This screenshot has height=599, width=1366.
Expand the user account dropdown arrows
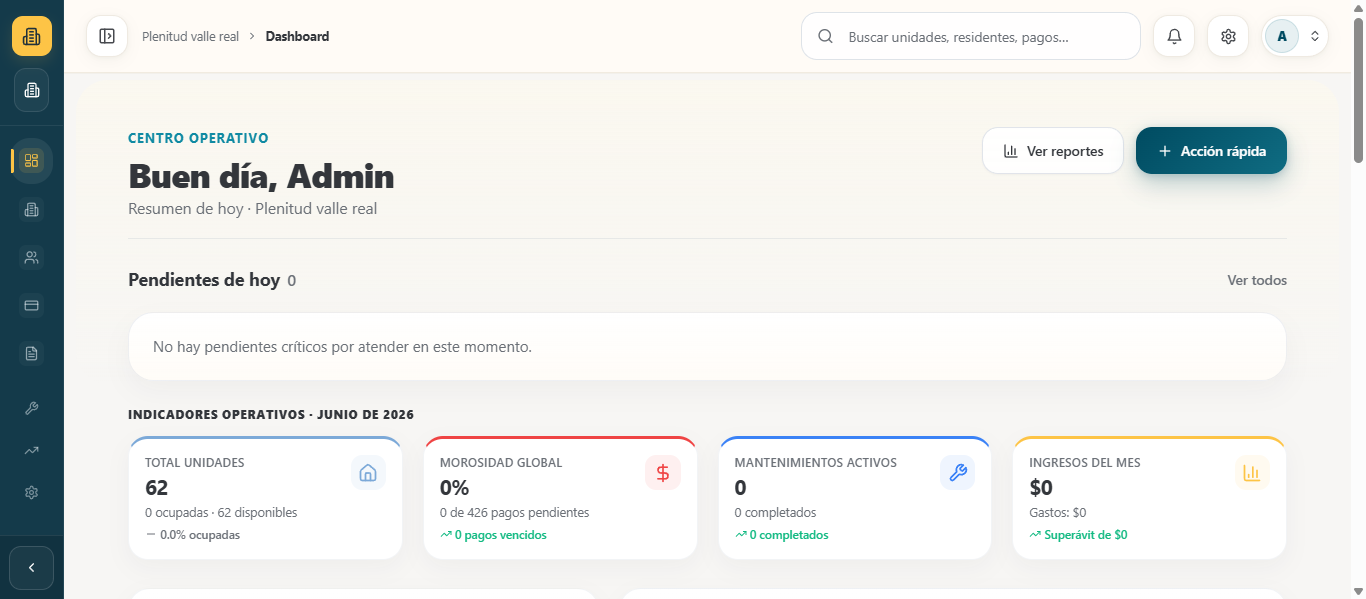click(1315, 36)
